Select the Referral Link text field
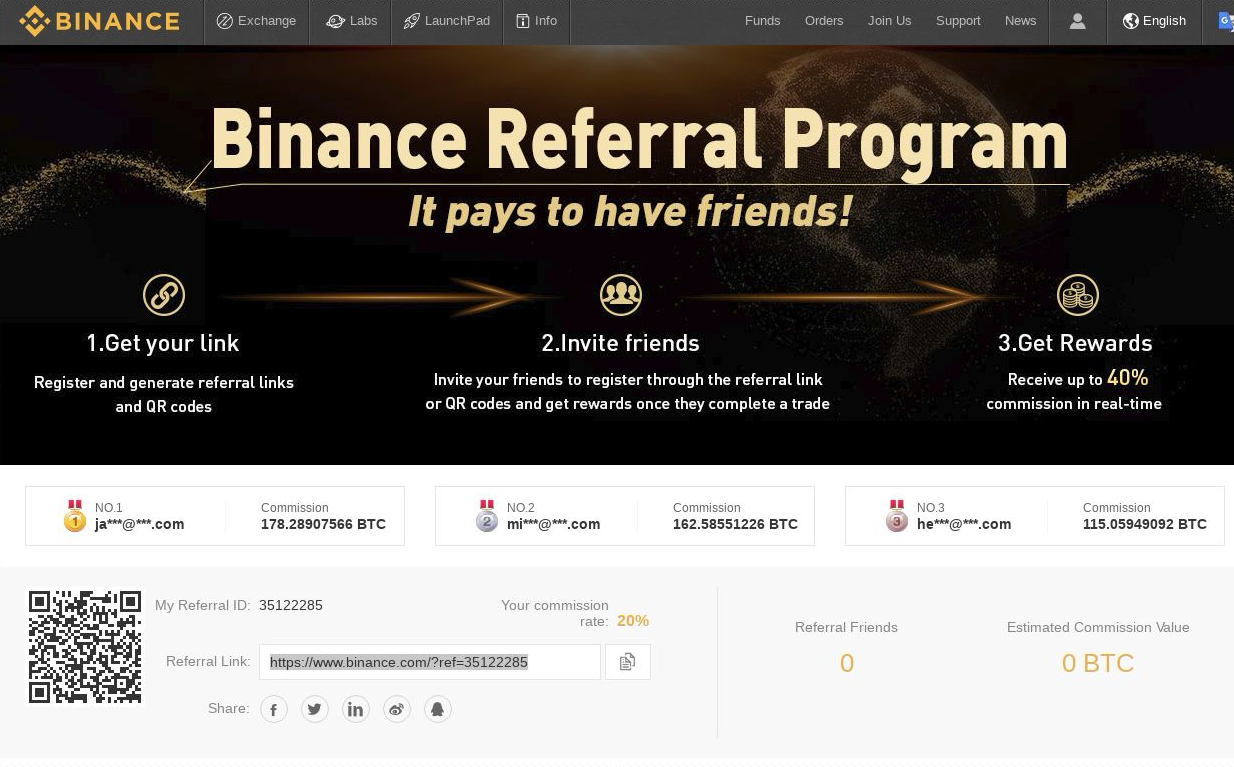 click(430, 662)
